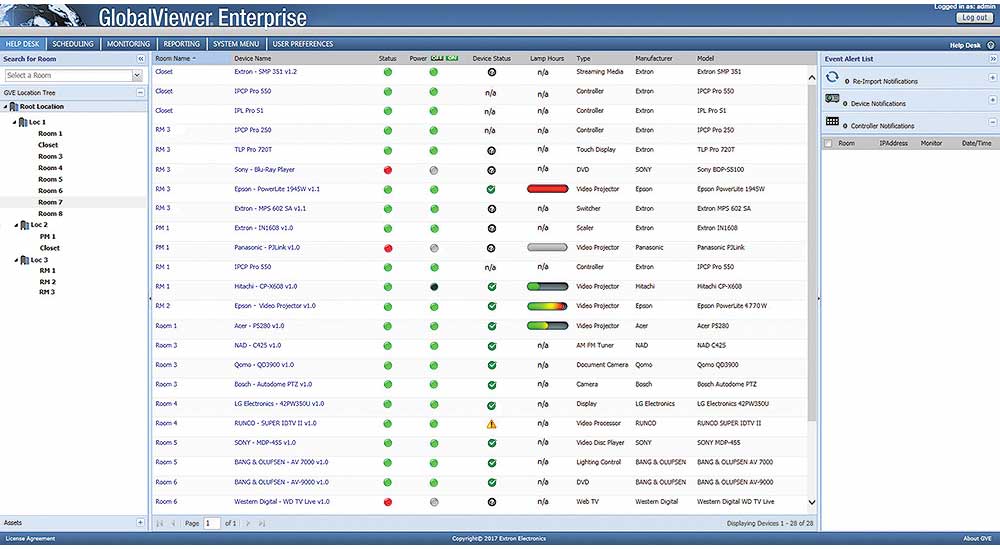Click red lamp hours bar for Epson PowerLite 1945W

(x=547, y=189)
